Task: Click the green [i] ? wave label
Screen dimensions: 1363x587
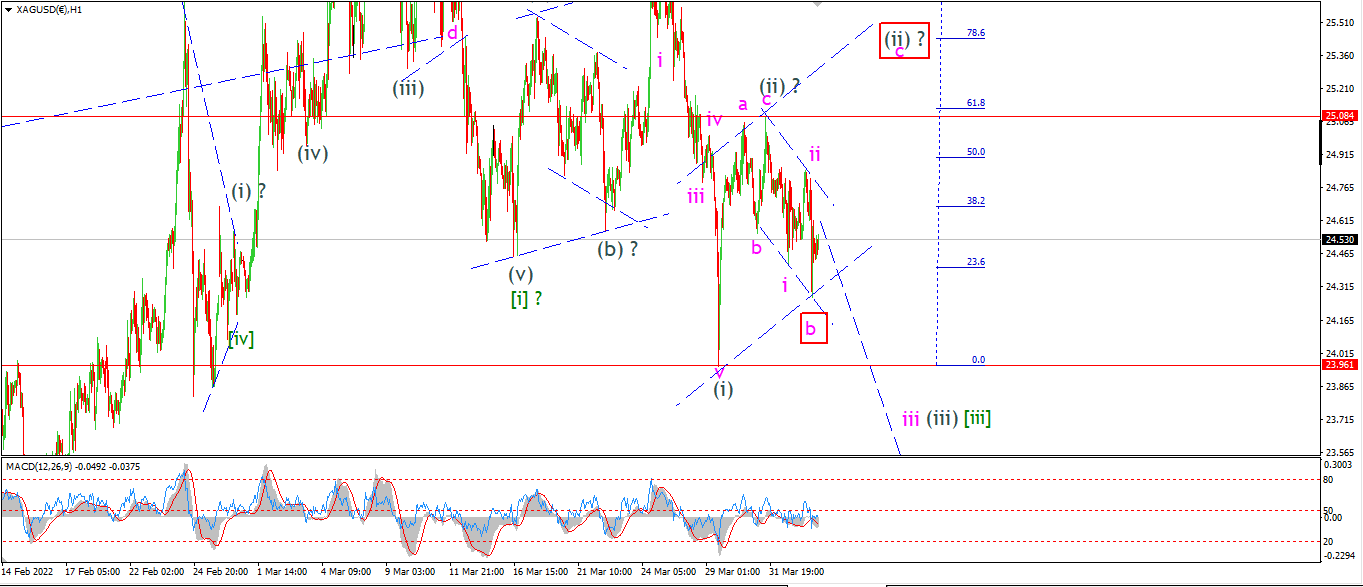Action: click(526, 298)
